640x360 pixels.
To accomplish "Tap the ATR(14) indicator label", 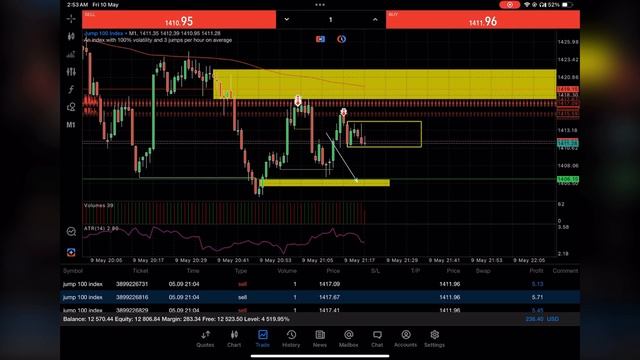I will coord(101,228).
